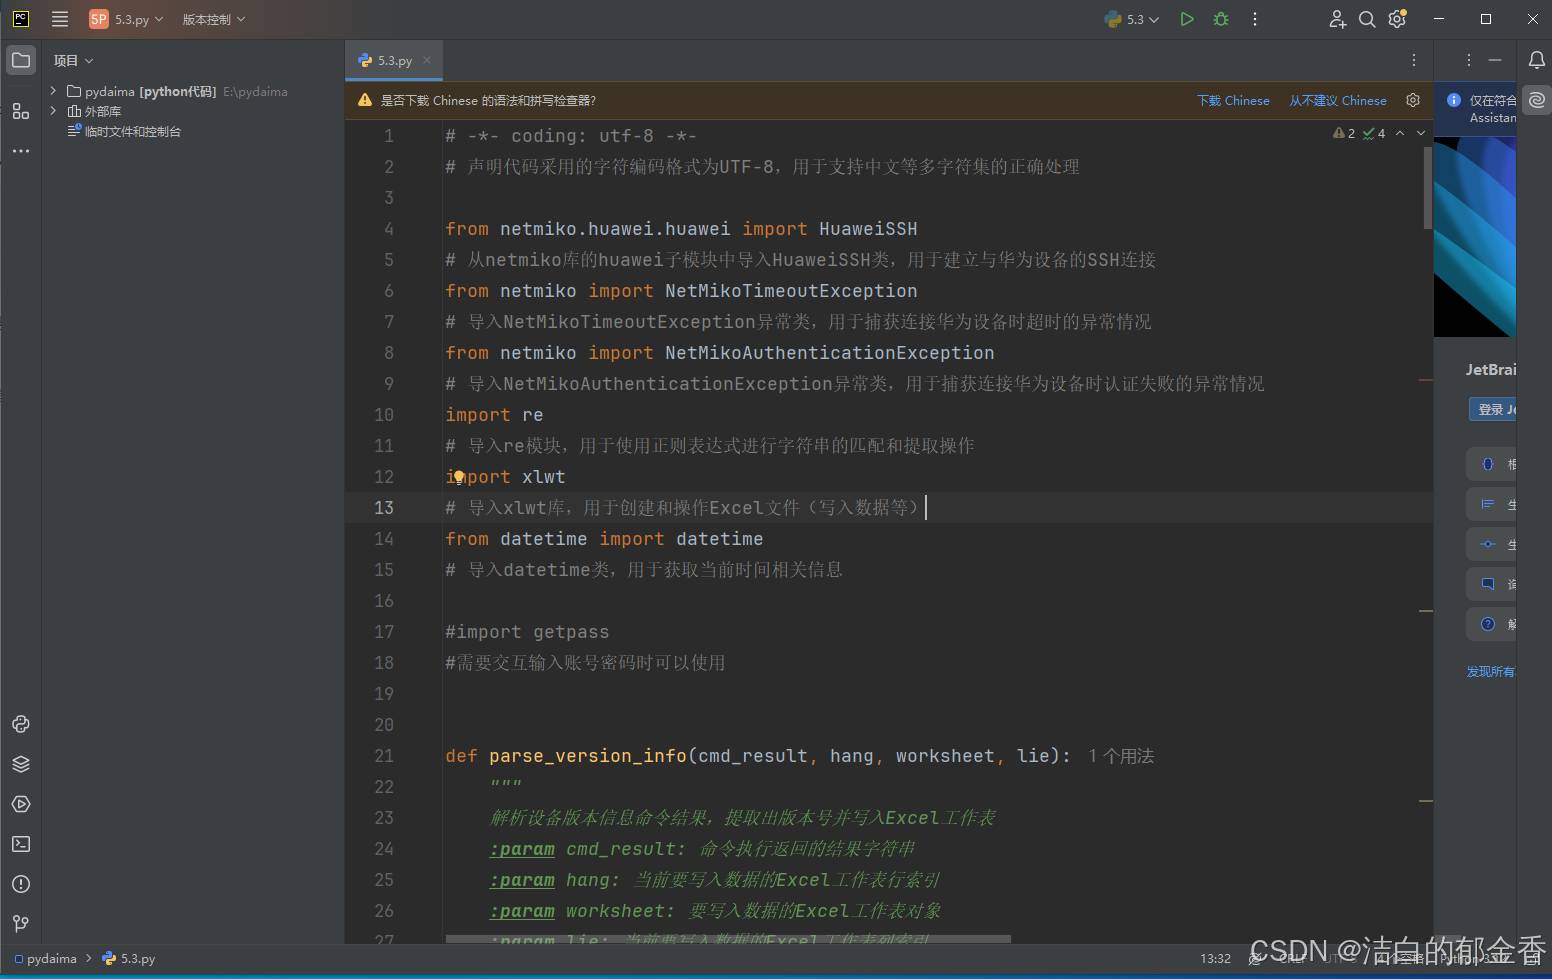Image resolution: width=1552 pixels, height=979 pixels.
Task: Click the AI panel commit-icon suggestion chip
Action: pos(1491,544)
